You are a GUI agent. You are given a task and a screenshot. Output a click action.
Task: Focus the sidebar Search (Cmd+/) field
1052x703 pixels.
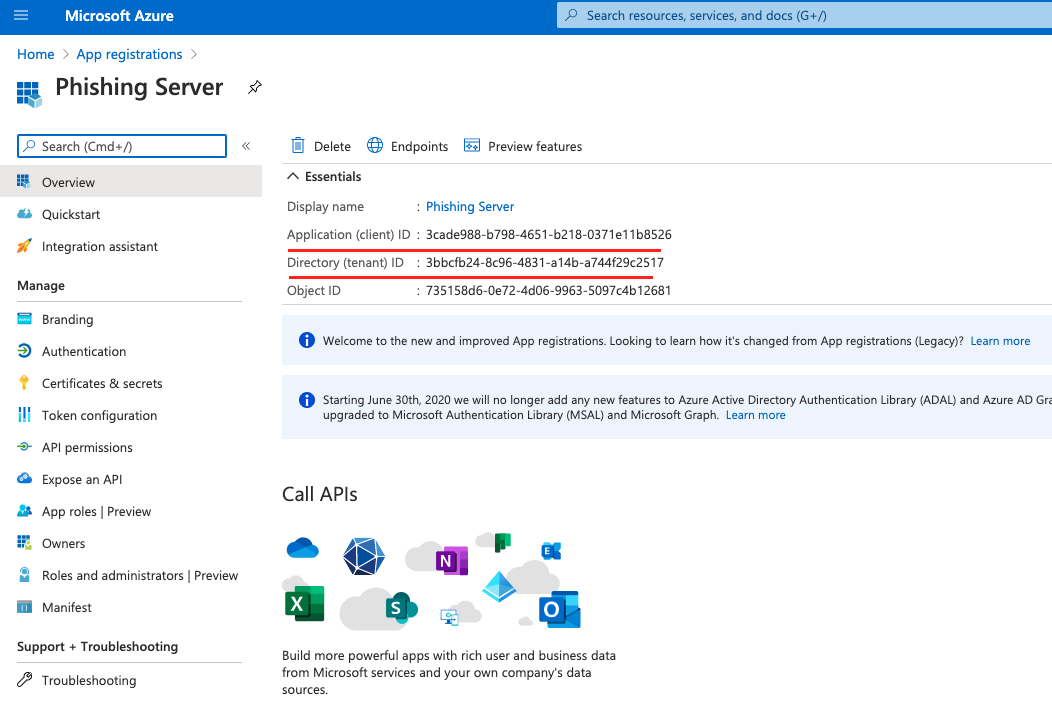(121, 146)
